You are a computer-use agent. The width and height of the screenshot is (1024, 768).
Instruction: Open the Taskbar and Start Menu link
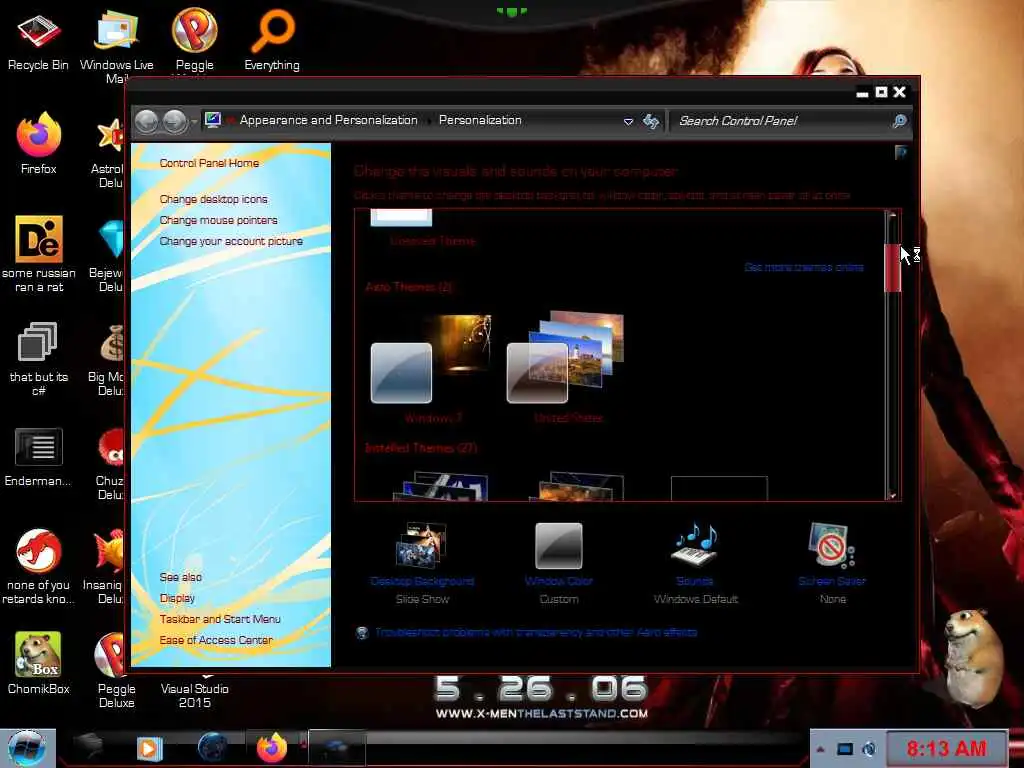pyautogui.click(x=220, y=619)
